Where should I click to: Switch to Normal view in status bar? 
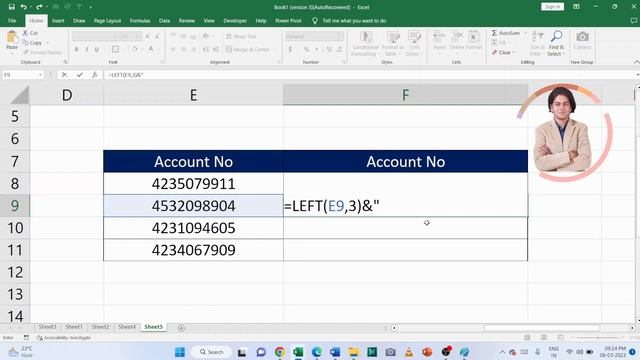(527, 338)
